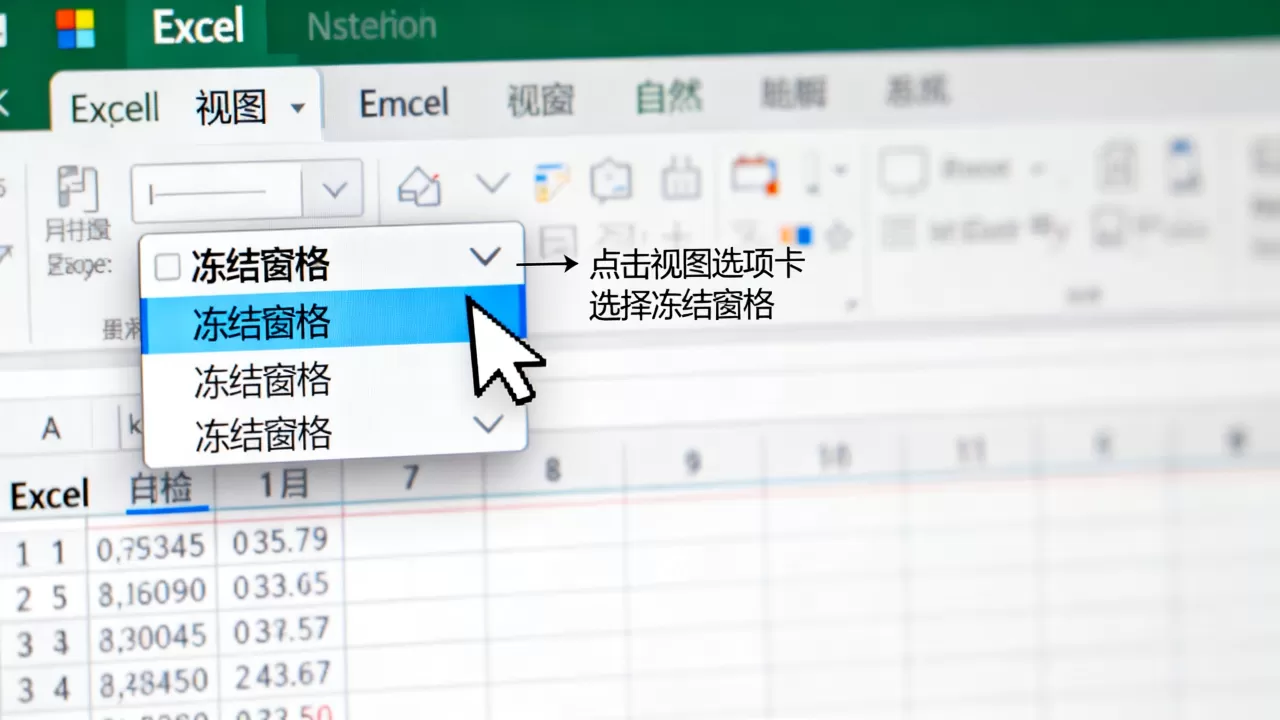Viewport: 1280px width, 720px height.
Task: Open the green 自然 ribbon tab
Action: pyautogui.click(x=669, y=97)
